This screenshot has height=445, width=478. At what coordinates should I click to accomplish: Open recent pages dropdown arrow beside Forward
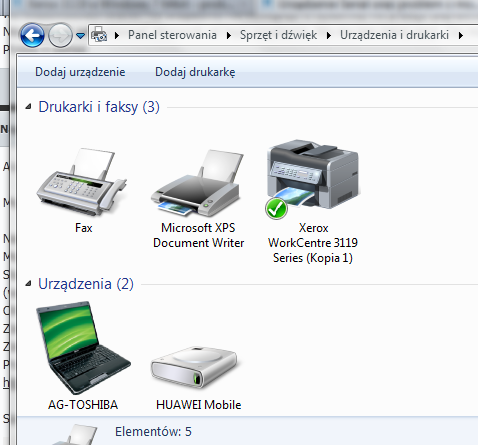[x=80, y=35]
